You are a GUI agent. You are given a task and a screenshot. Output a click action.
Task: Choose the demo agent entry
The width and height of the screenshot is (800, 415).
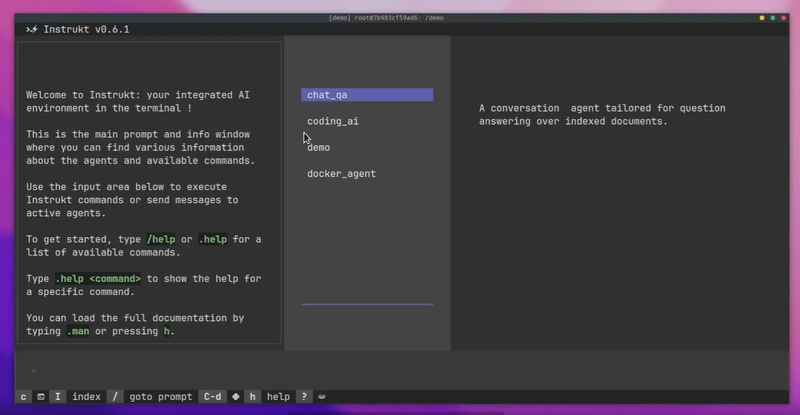coord(319,147)
